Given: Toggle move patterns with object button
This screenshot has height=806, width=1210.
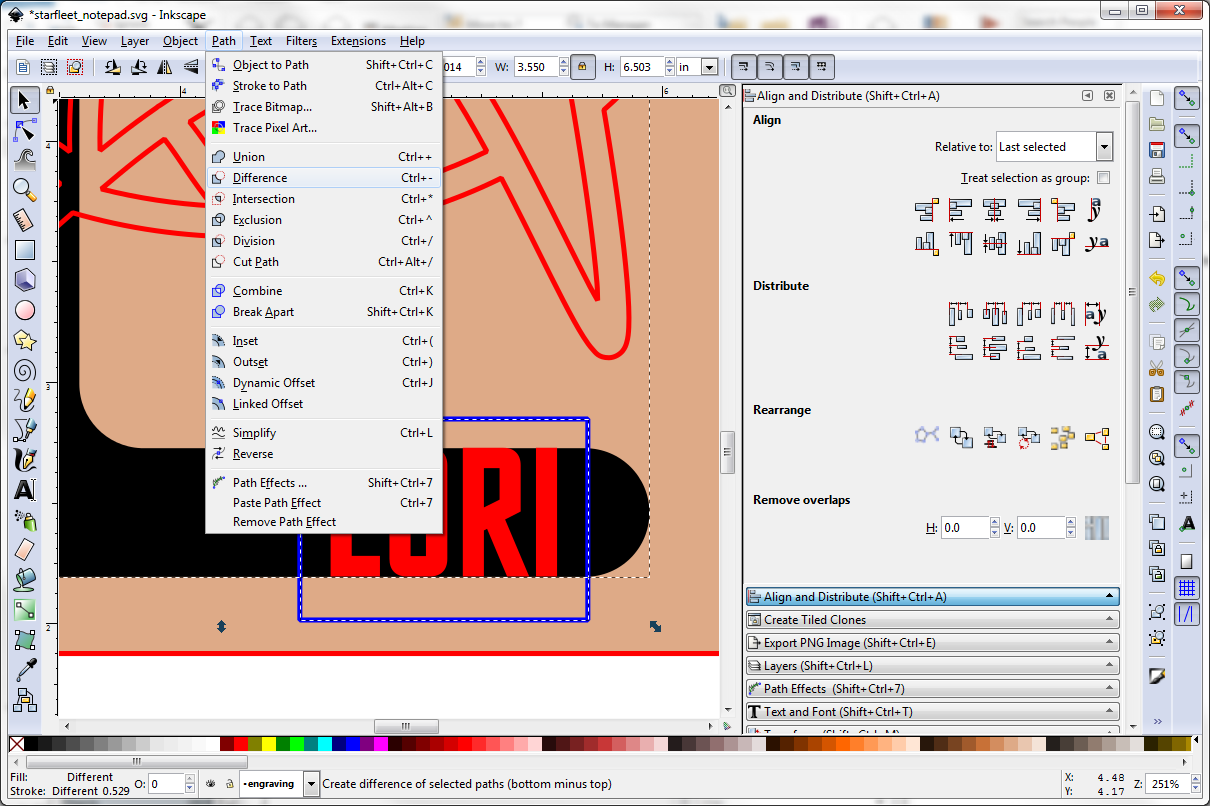Looking at the screenshot, I should (x=821, y=67).
